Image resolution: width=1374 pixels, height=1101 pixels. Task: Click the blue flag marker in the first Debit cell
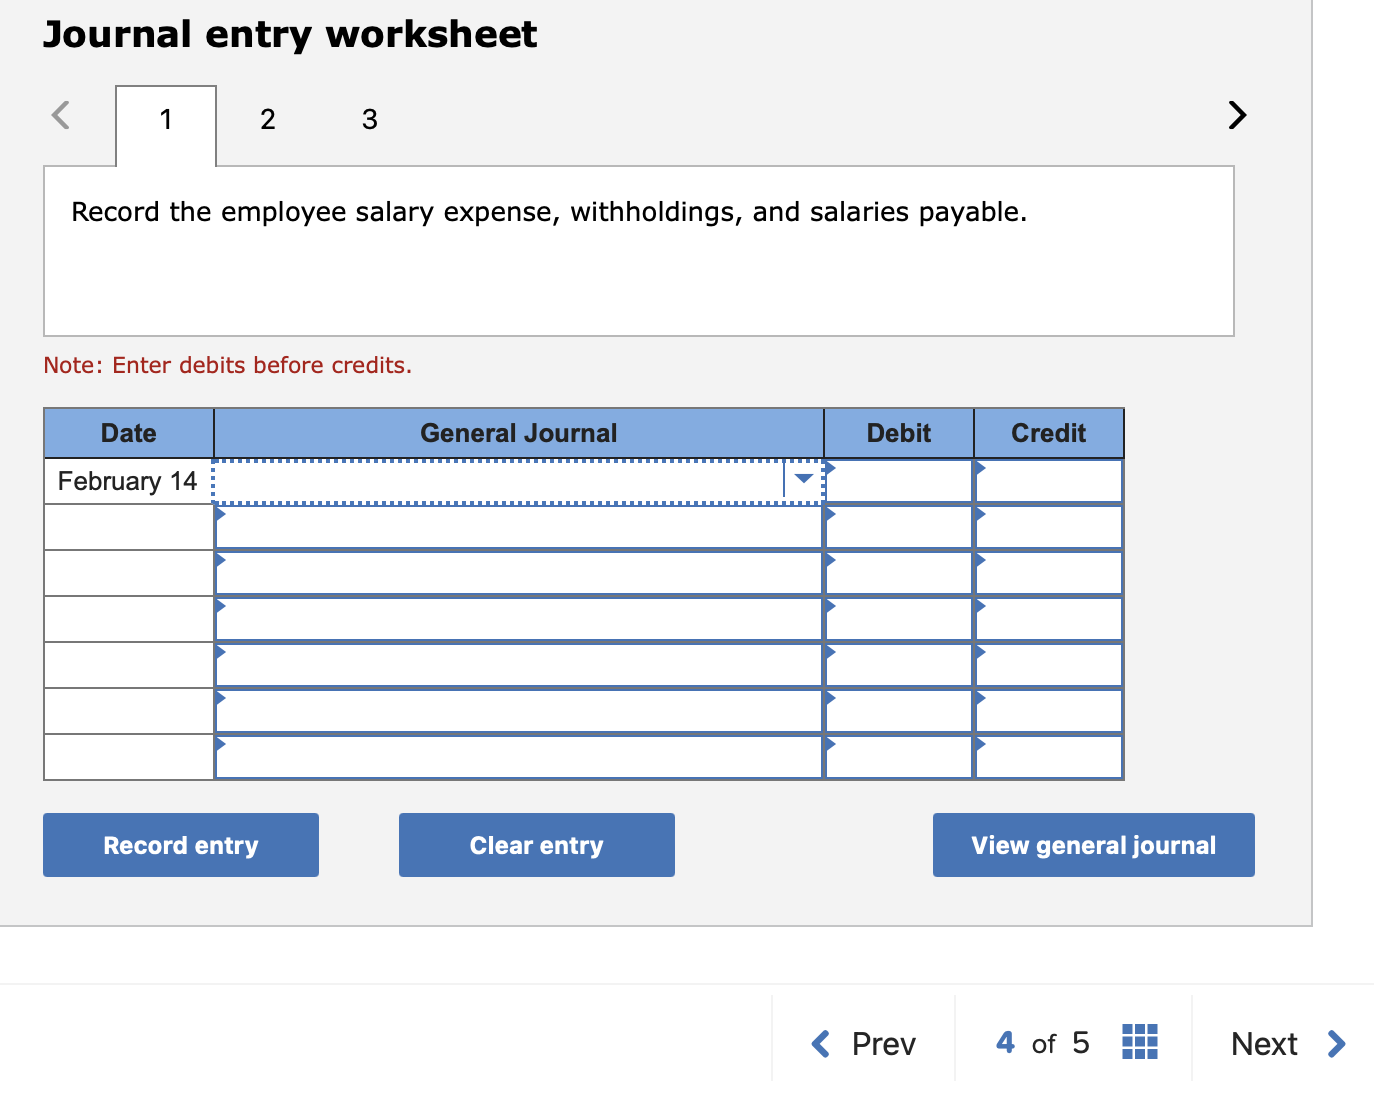[829, 468]
